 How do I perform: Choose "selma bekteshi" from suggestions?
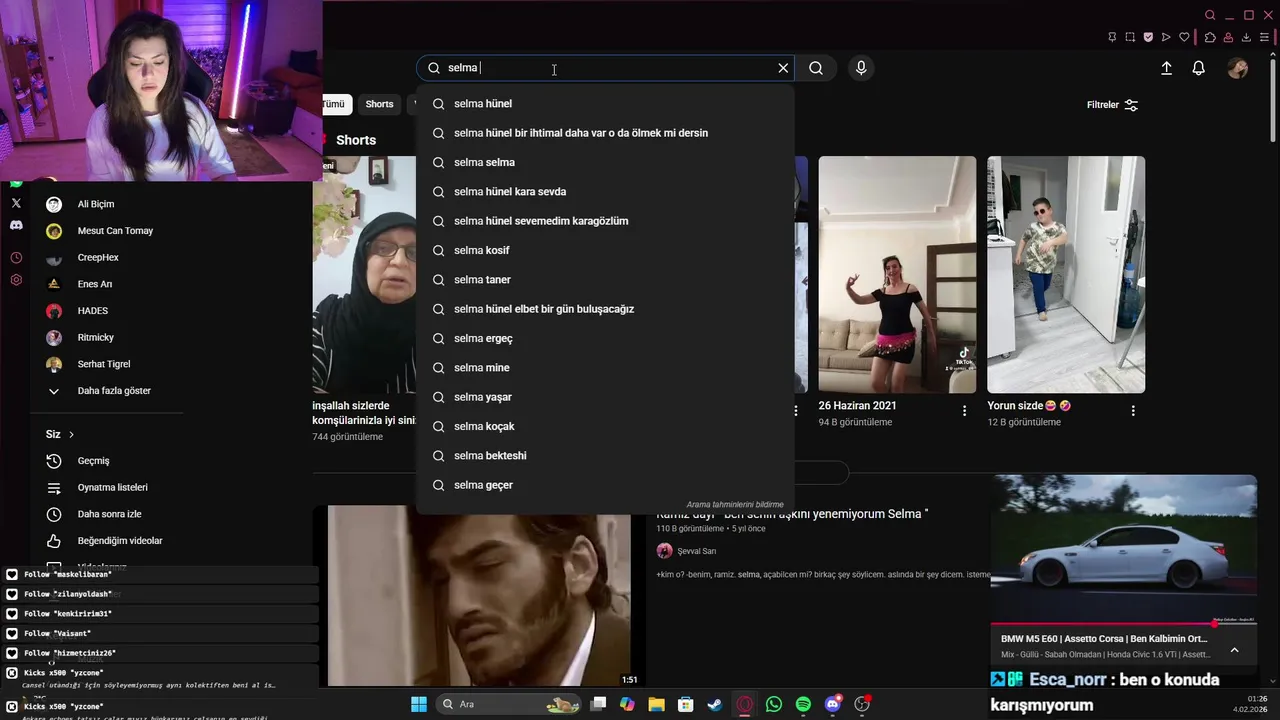(x=605, y=456)
